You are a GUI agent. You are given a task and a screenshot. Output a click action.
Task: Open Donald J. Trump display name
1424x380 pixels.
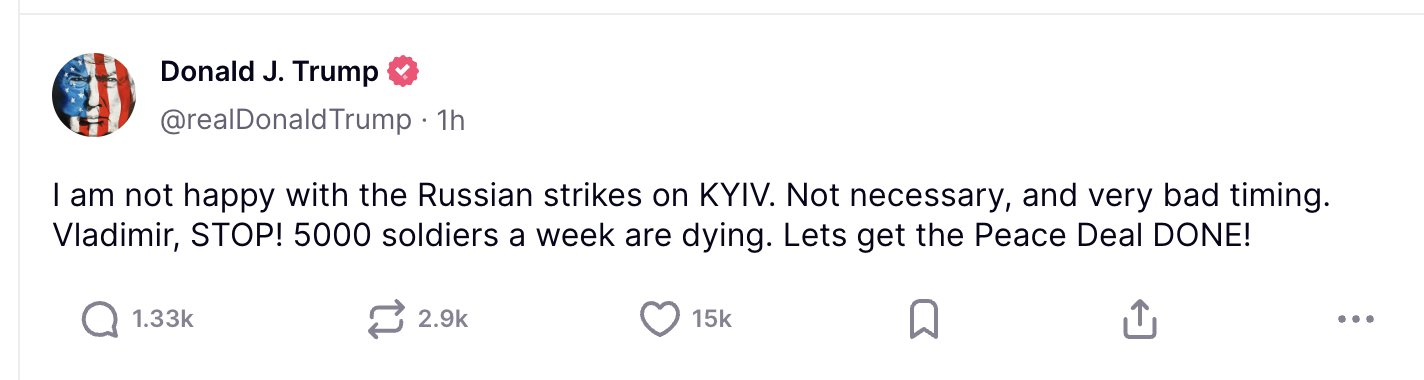pyautogui.click(x=269, y=72)
